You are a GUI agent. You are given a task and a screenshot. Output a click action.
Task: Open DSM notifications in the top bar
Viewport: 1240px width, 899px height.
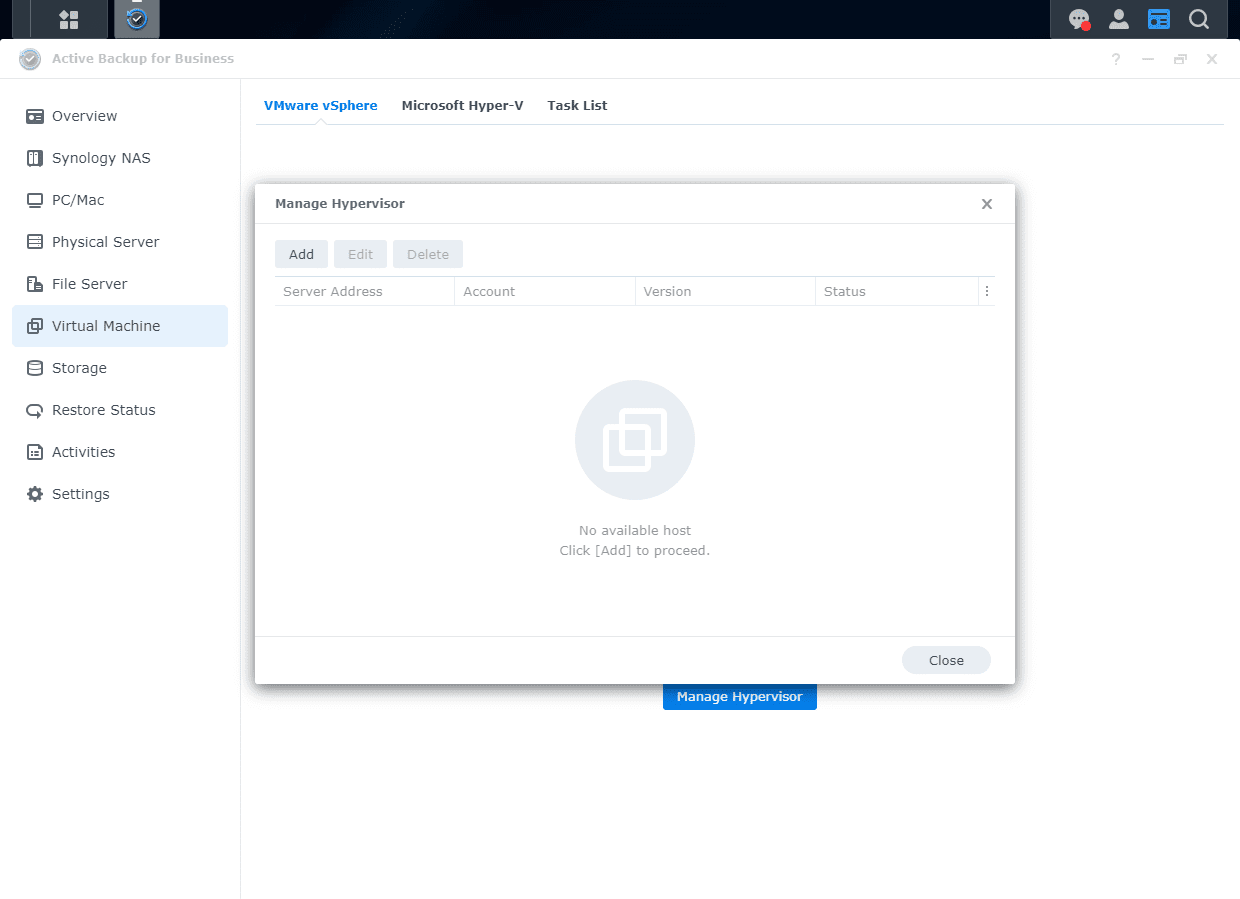(1078, 19)
